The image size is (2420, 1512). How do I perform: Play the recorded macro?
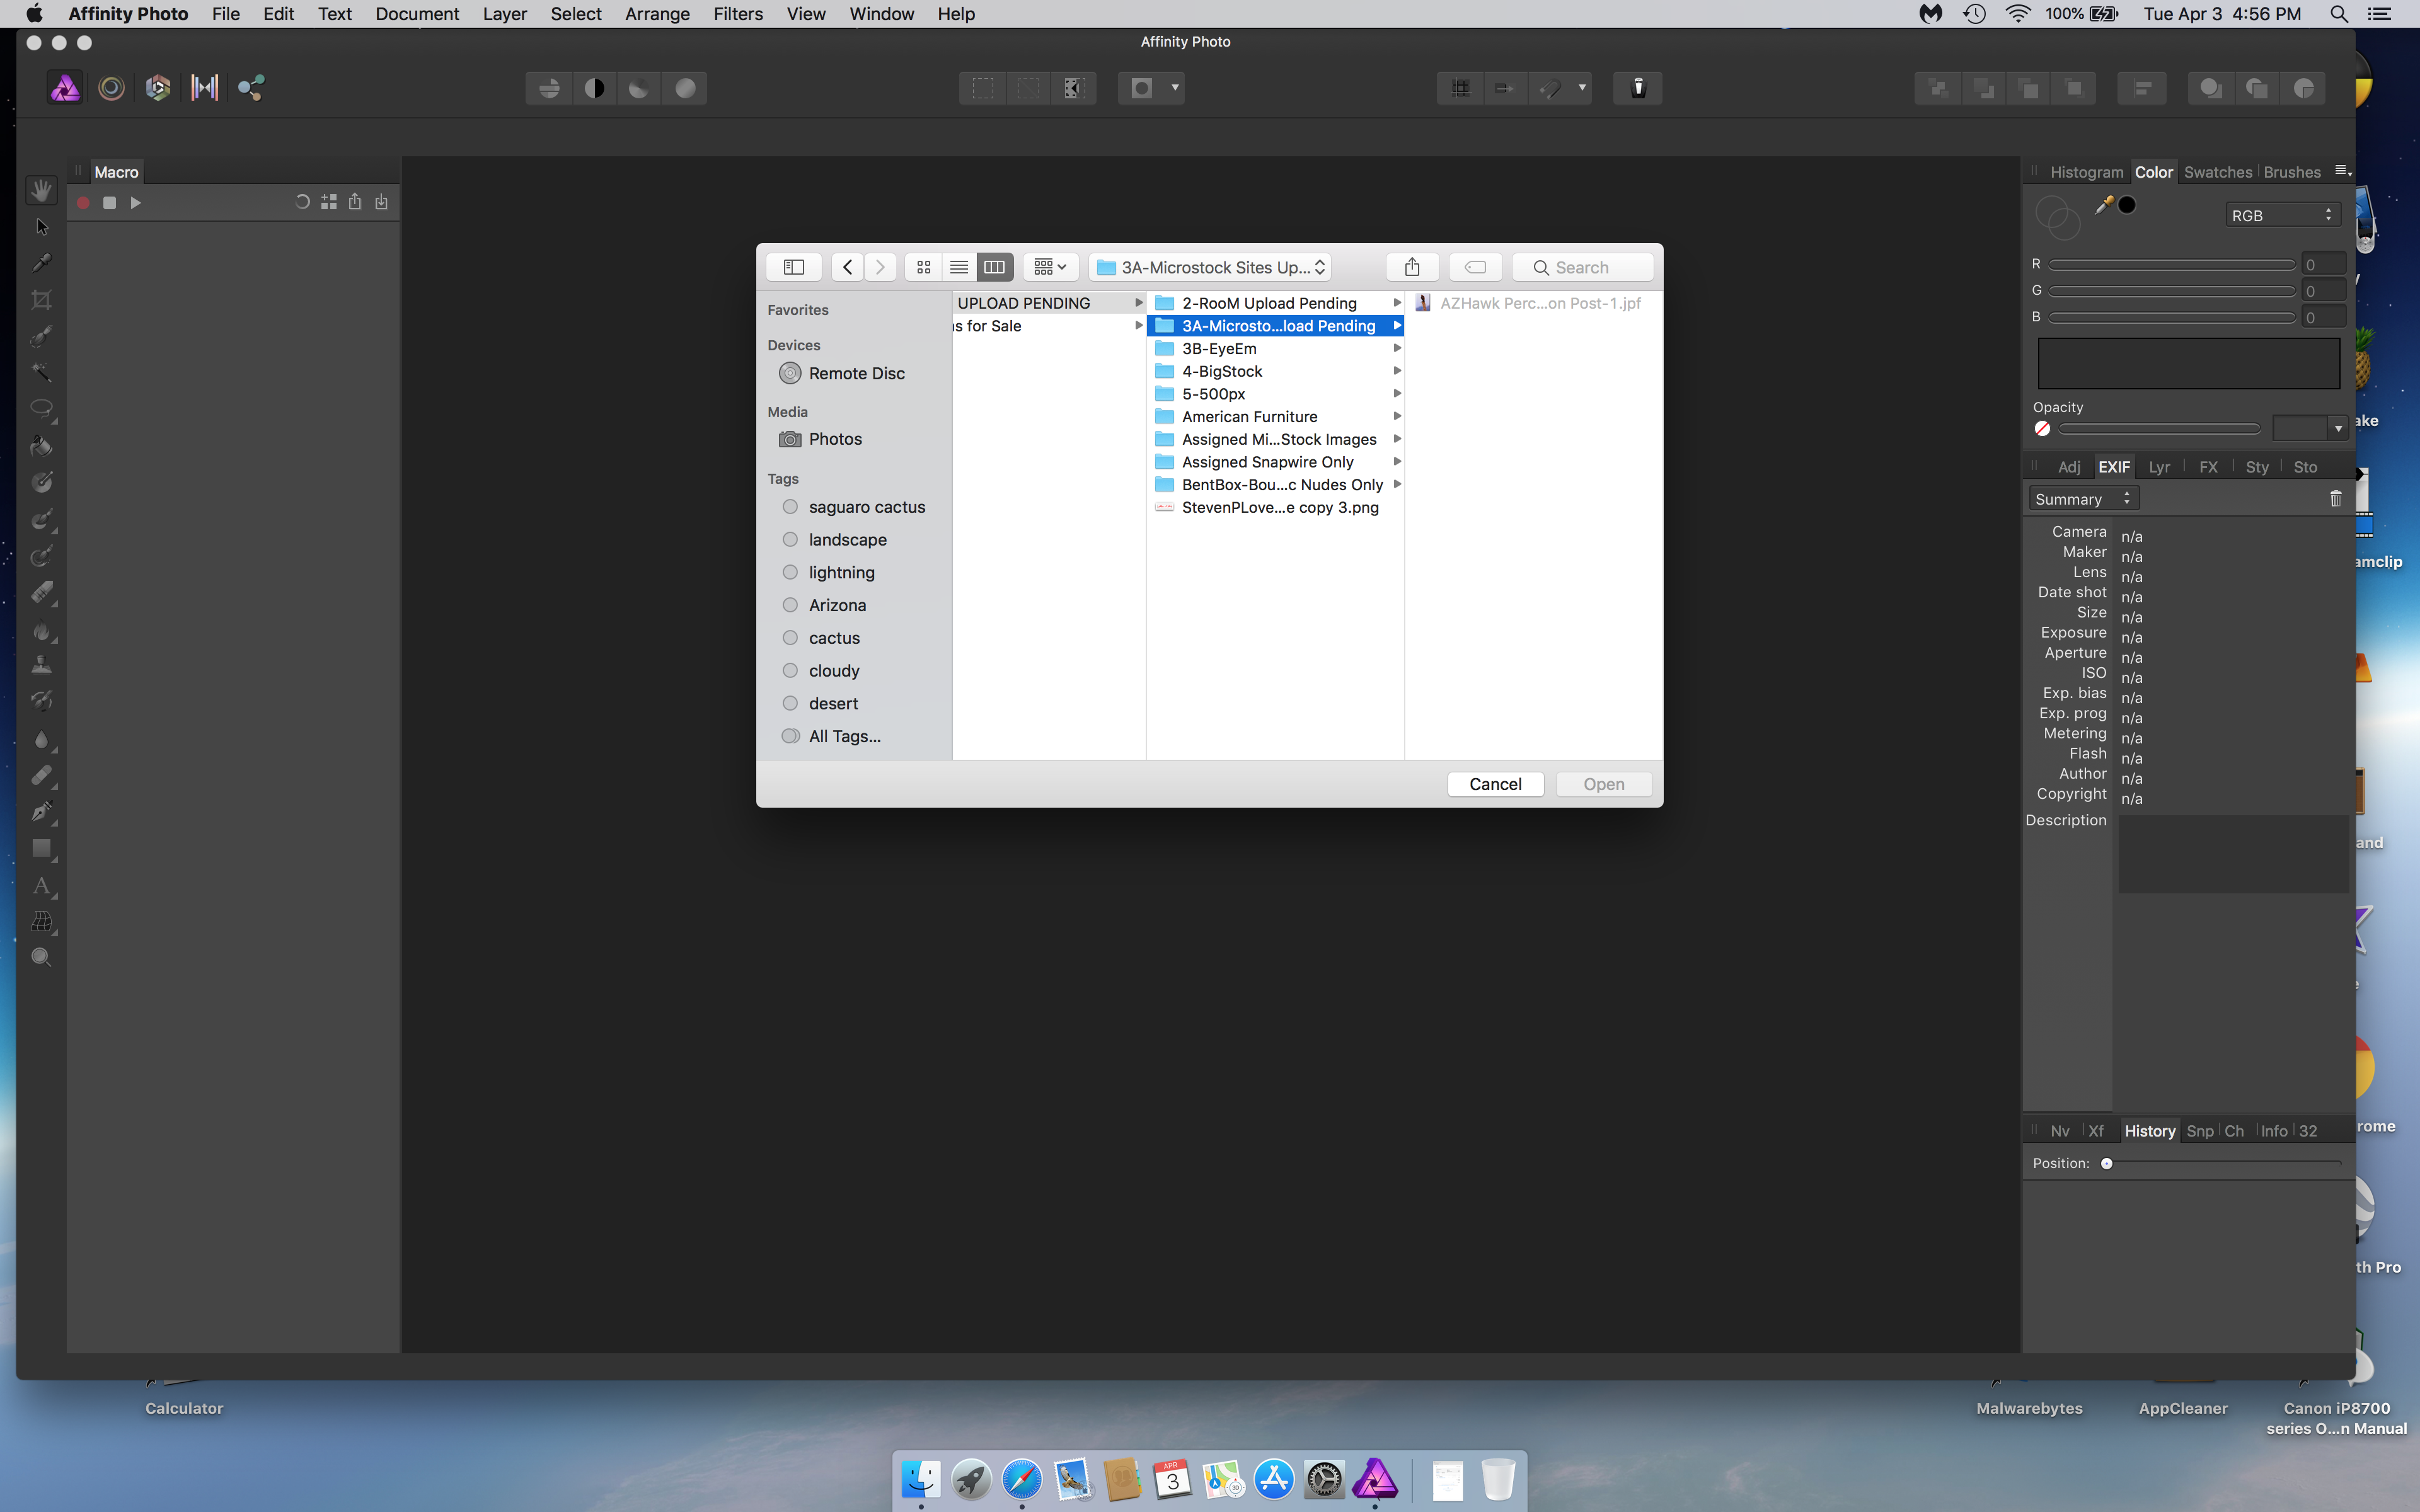click(135, 203)
